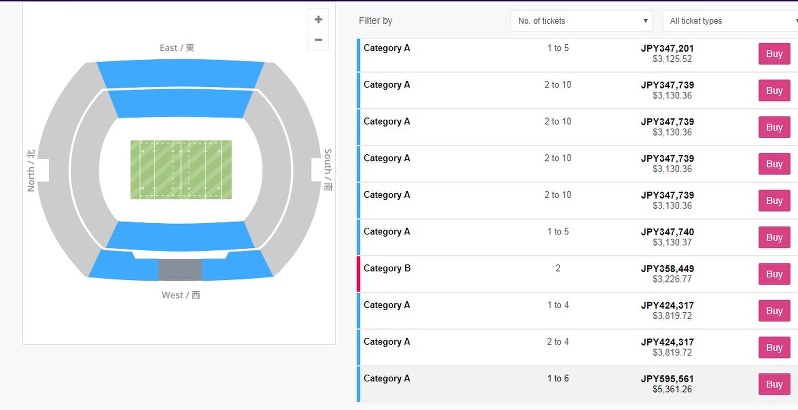
Task: Select the lower West blue section
Action: (180, 236)
